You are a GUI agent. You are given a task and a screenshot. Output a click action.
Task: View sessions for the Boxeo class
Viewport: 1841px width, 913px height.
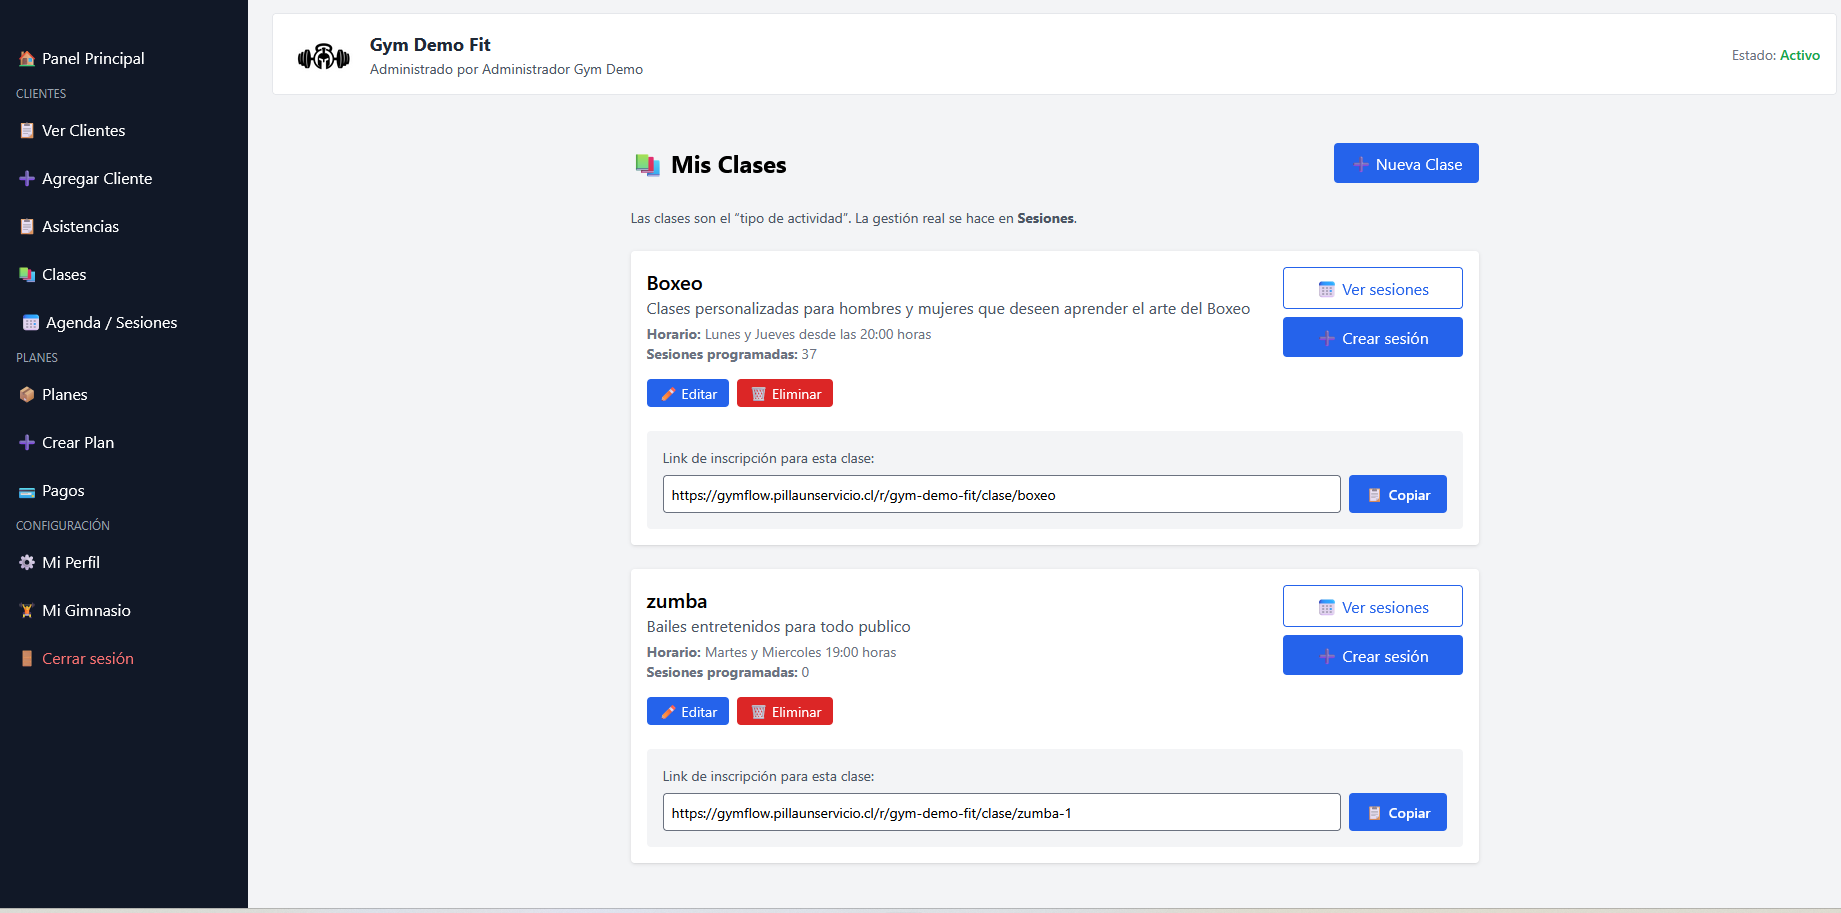point(1372,288)
